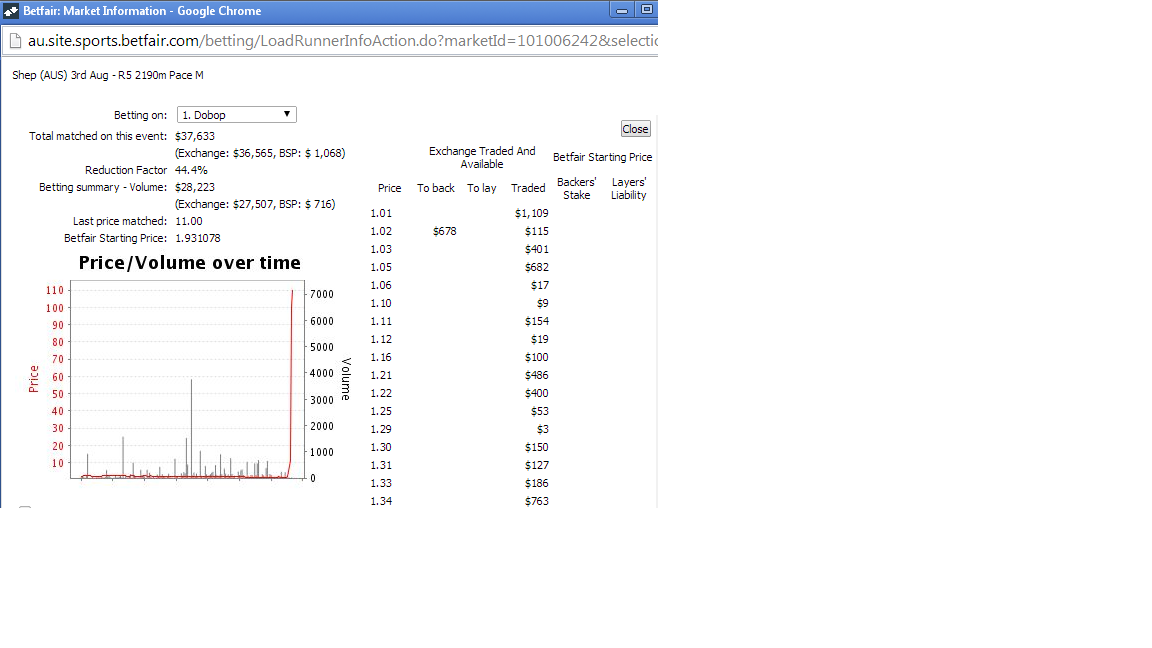Minimize the Chrome window

pos(622,10)
